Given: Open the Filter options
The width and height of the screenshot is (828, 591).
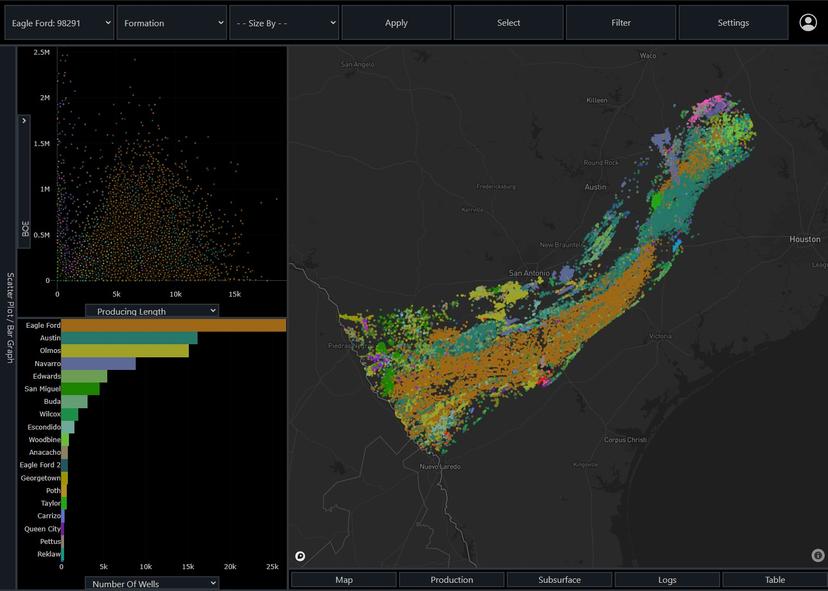Looking at the screenshot, I should point(621,21).
